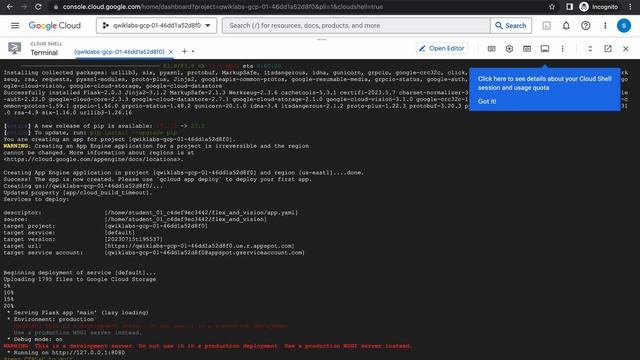Open Cloud Shell in new window
Image resolution: width=640 pixels, height=360 pixels.
[x=608, y=49]
